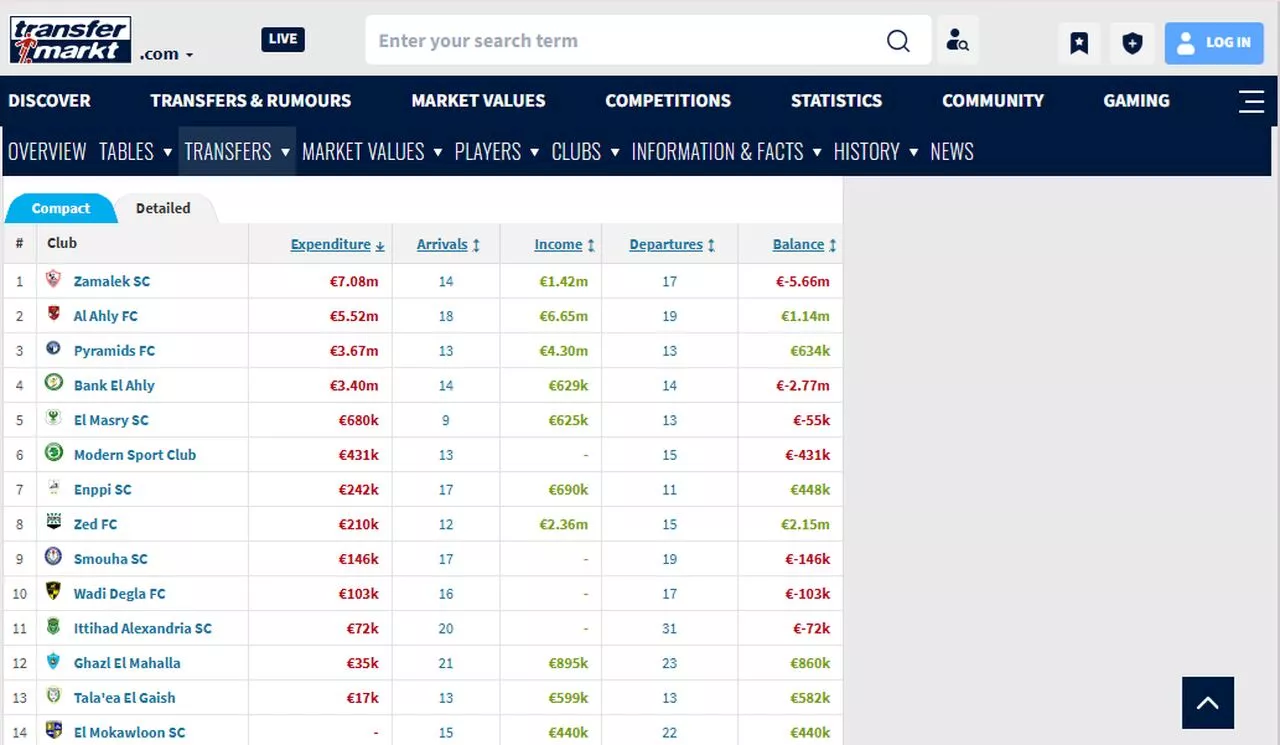Viewport: 1280px width, 745px height.
Task: Click the Transfermarkt logo
Action: point(70,40)
